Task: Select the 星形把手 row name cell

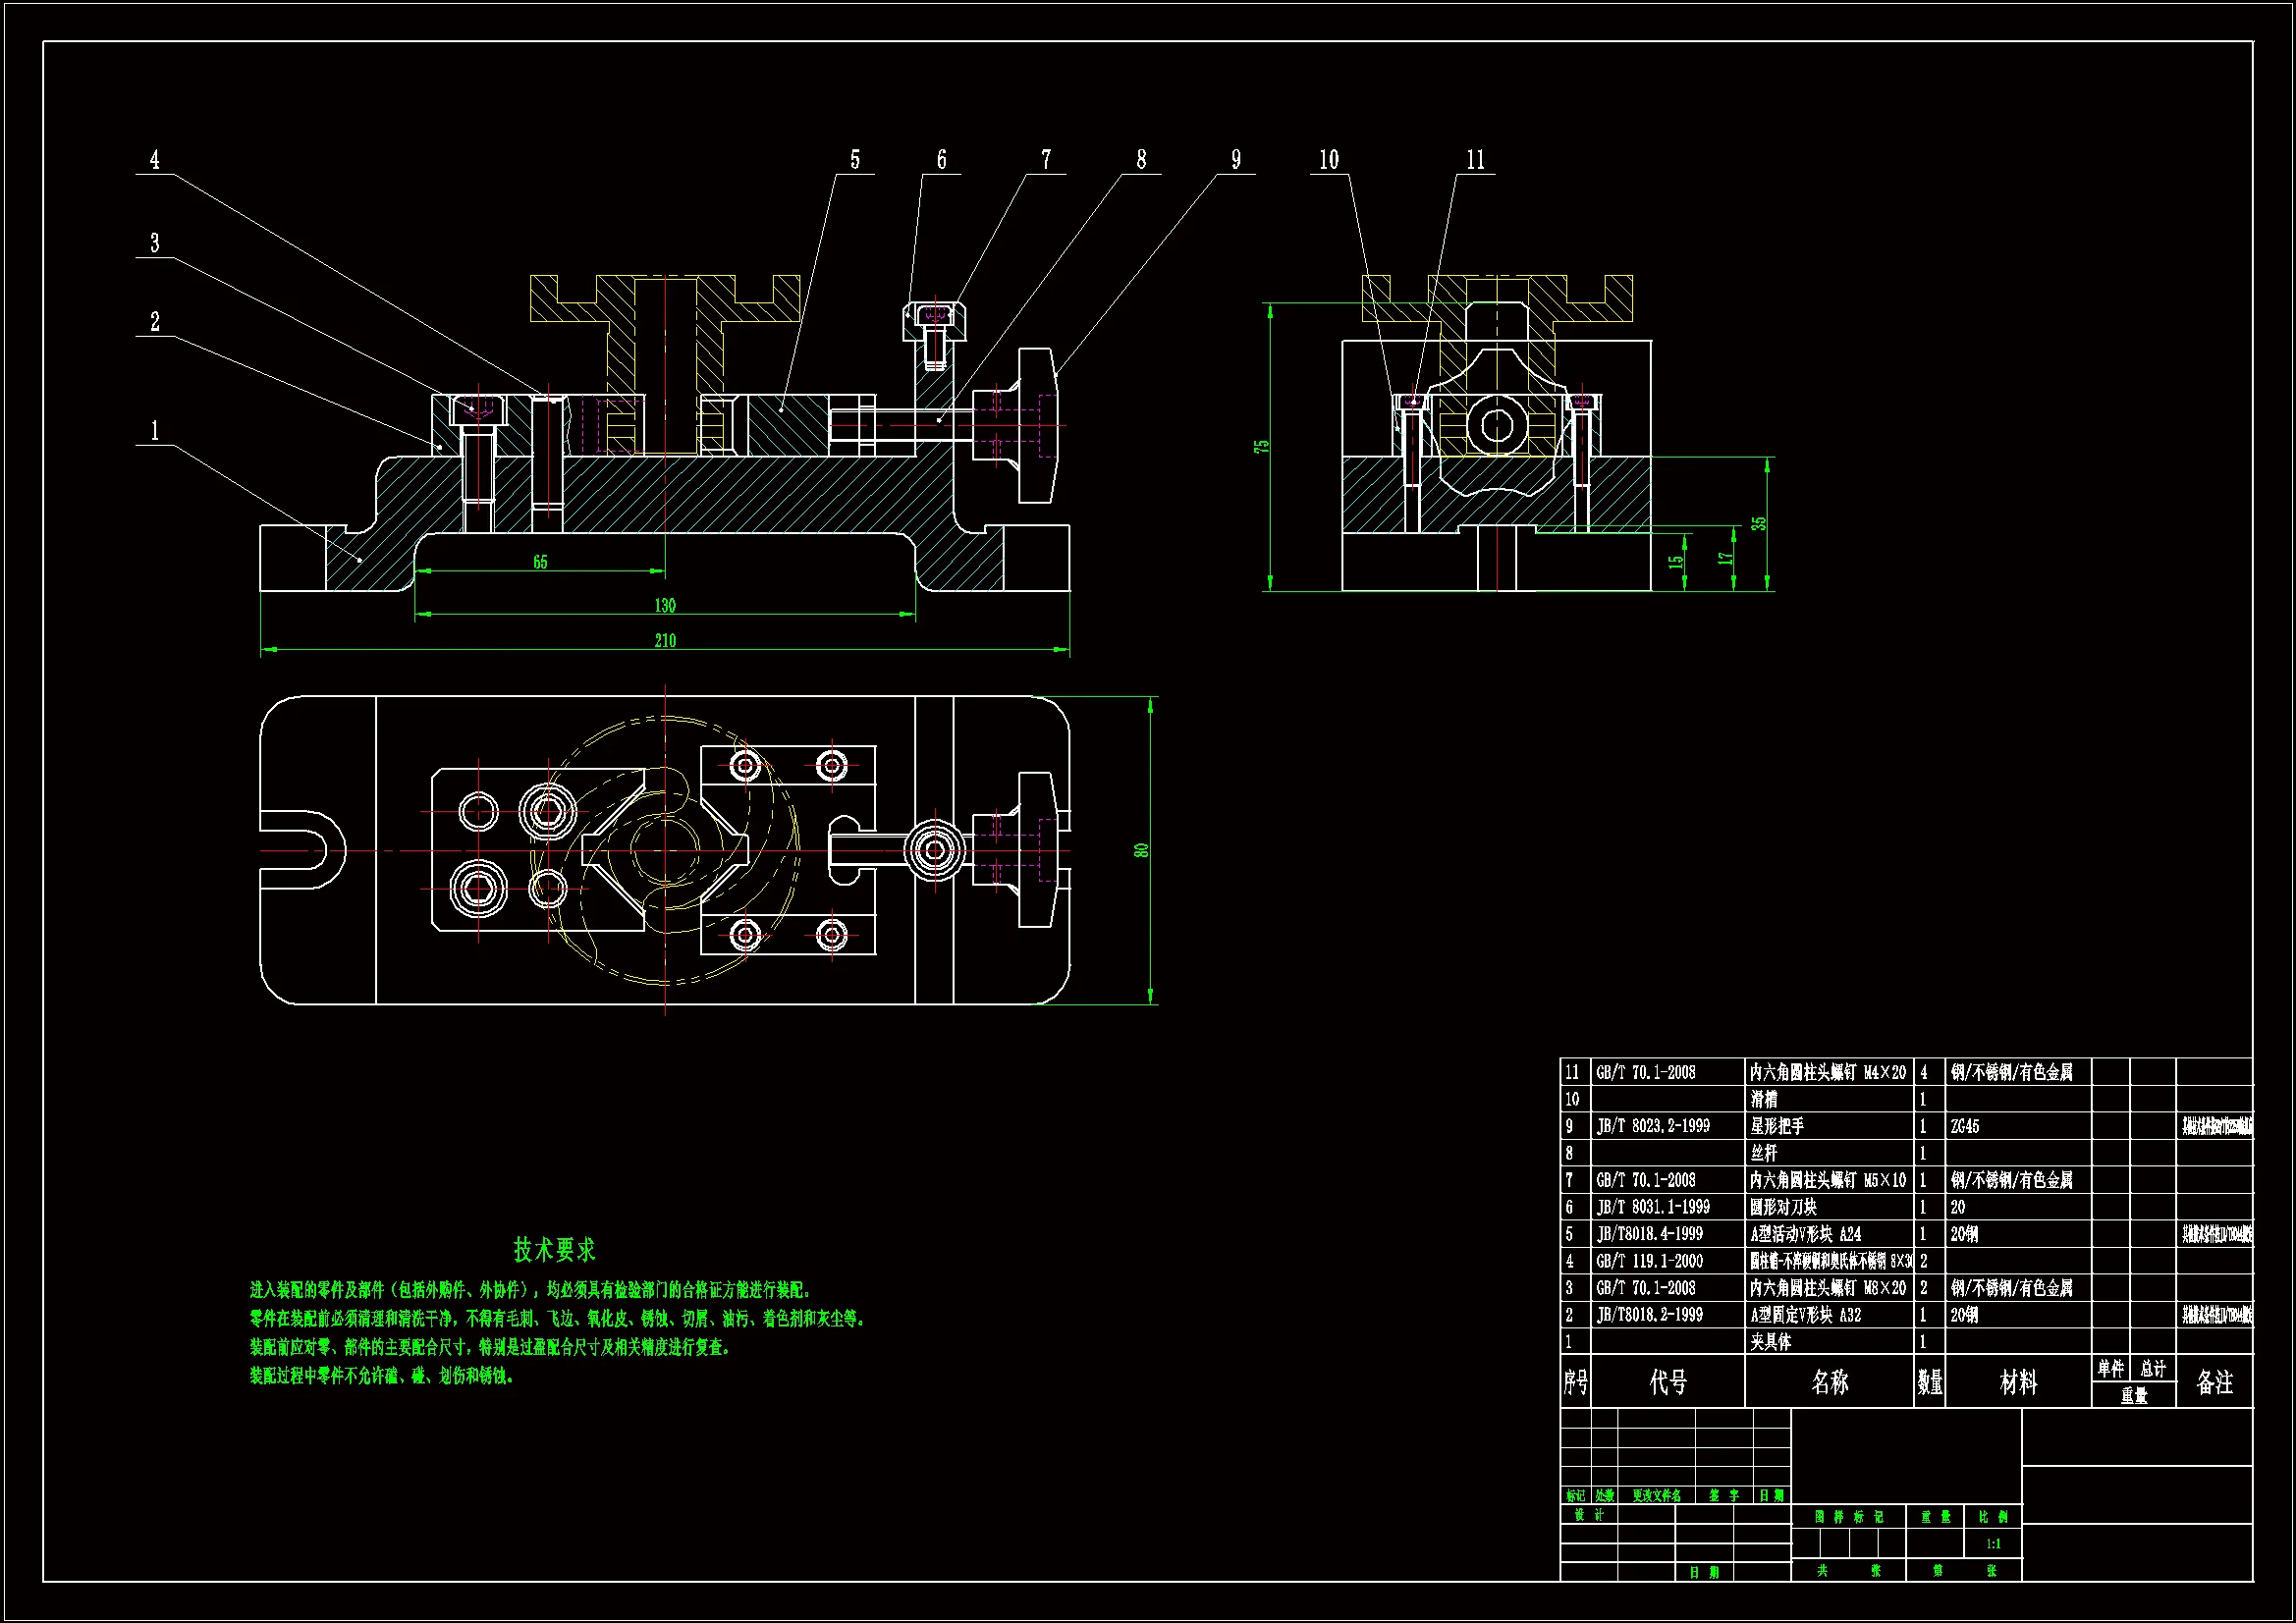Action: (1777, 1126)
